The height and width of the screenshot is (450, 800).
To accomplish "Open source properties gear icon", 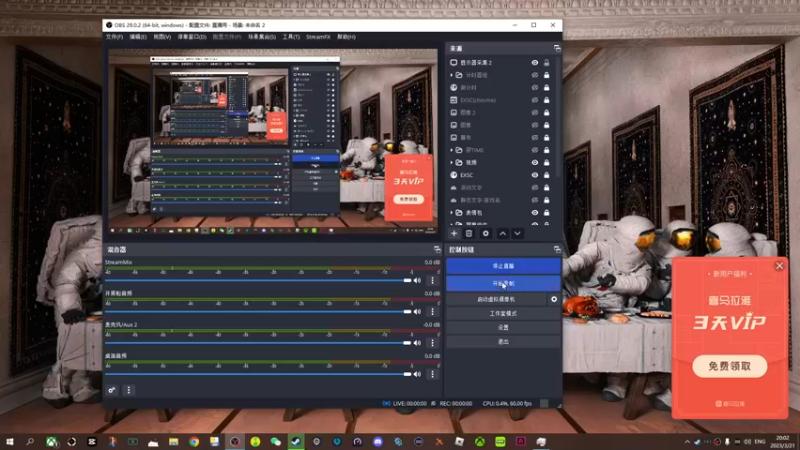I will point(486,234).
